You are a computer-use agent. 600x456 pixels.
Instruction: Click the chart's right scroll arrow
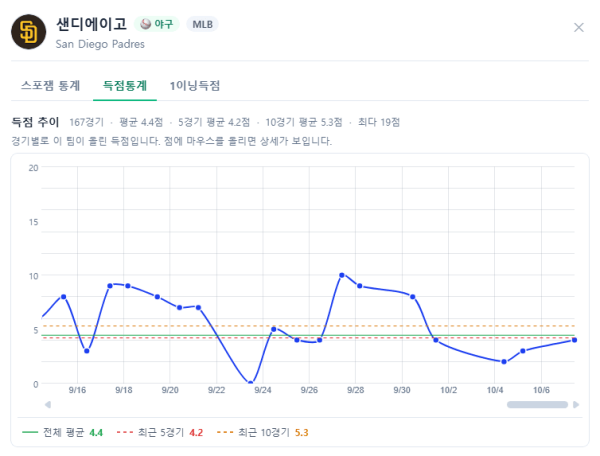point(576,404)
